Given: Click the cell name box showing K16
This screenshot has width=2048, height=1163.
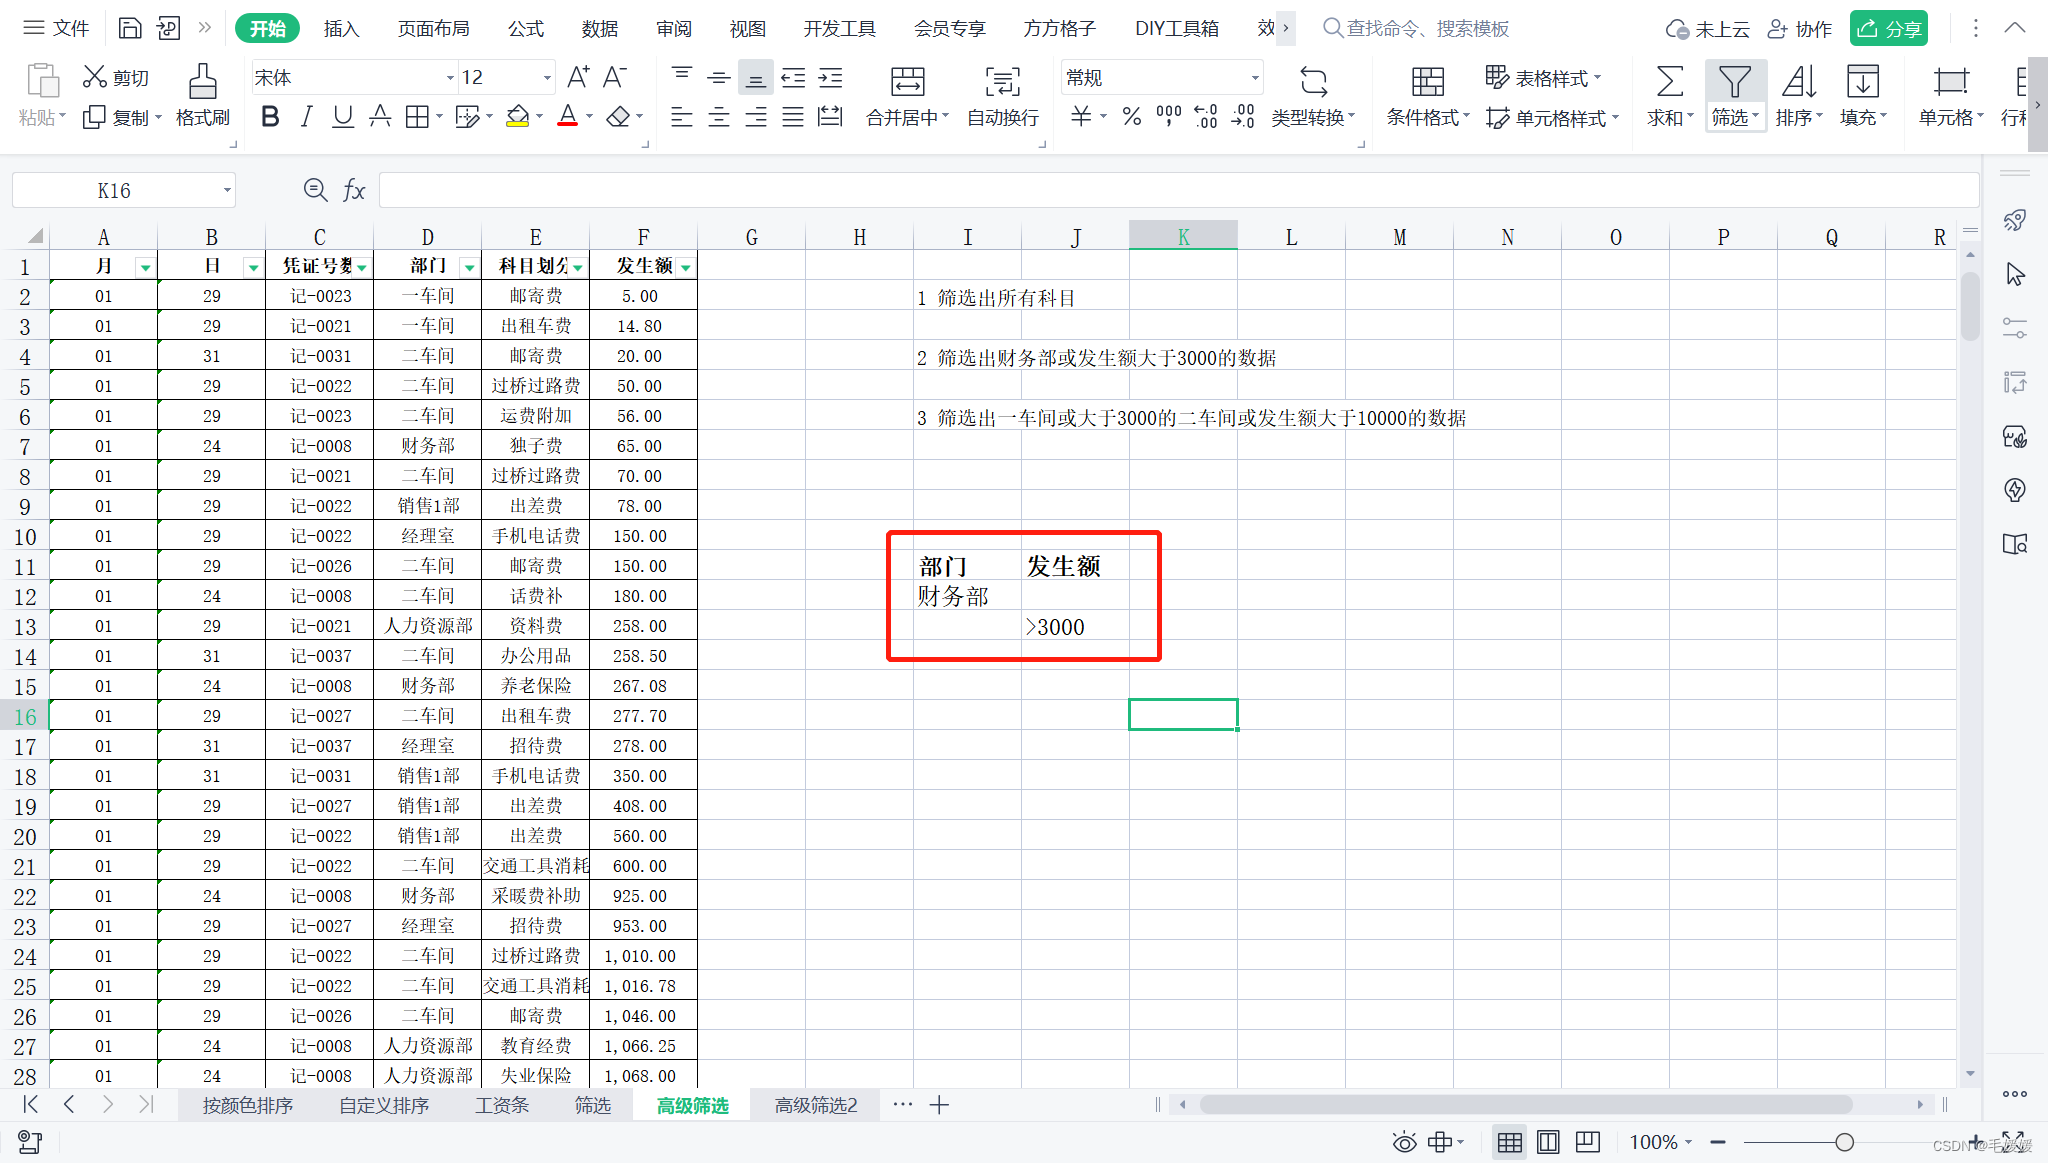Looking at the screenshot, I should pos(114,190).
